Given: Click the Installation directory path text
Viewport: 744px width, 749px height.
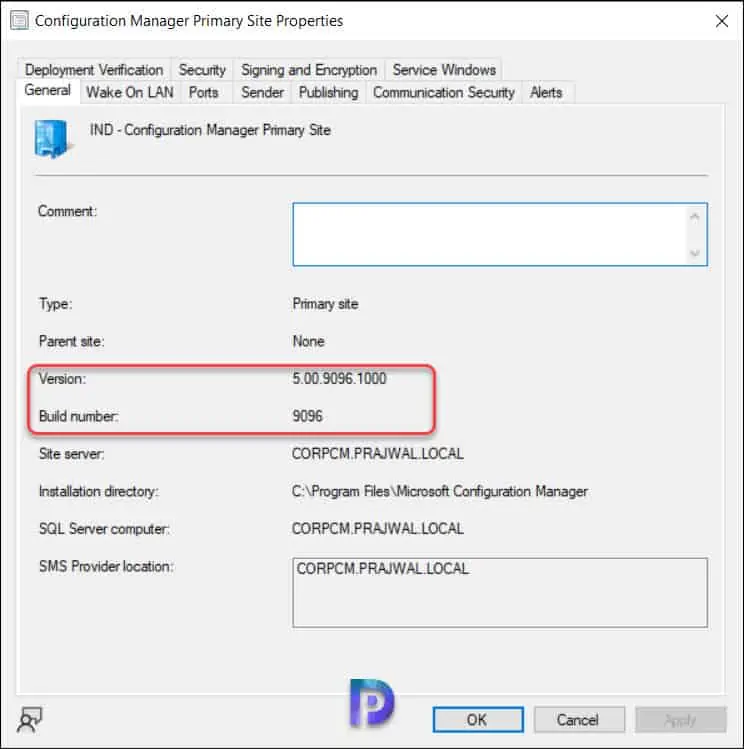Looking at the screenshot, I should (x=440, y=492).
